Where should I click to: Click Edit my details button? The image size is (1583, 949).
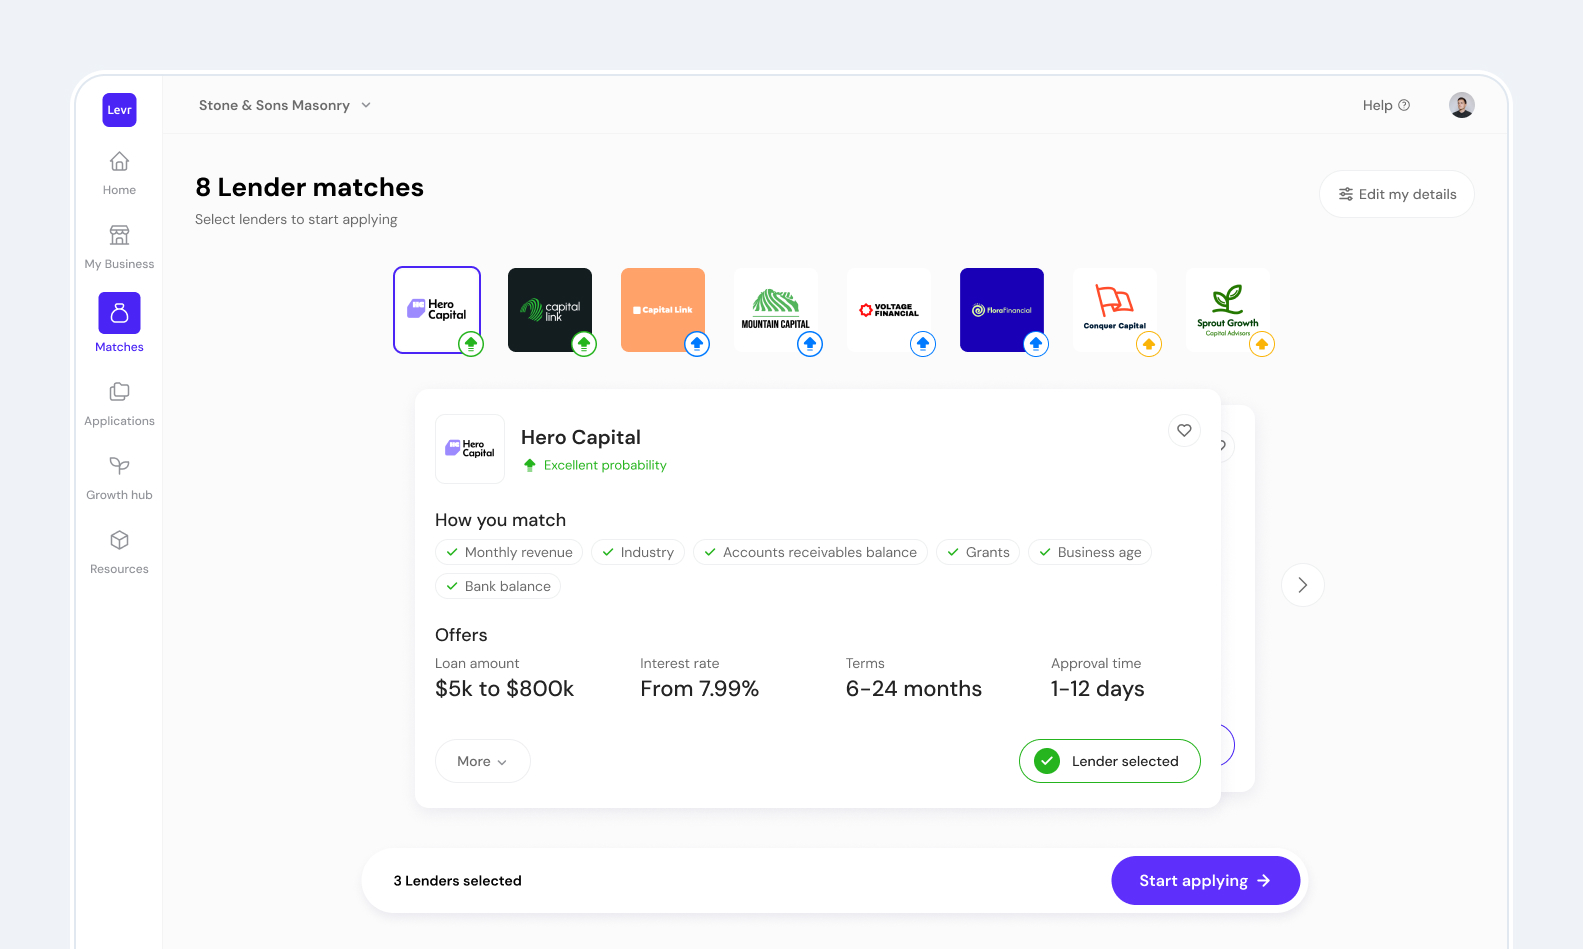1397,194
